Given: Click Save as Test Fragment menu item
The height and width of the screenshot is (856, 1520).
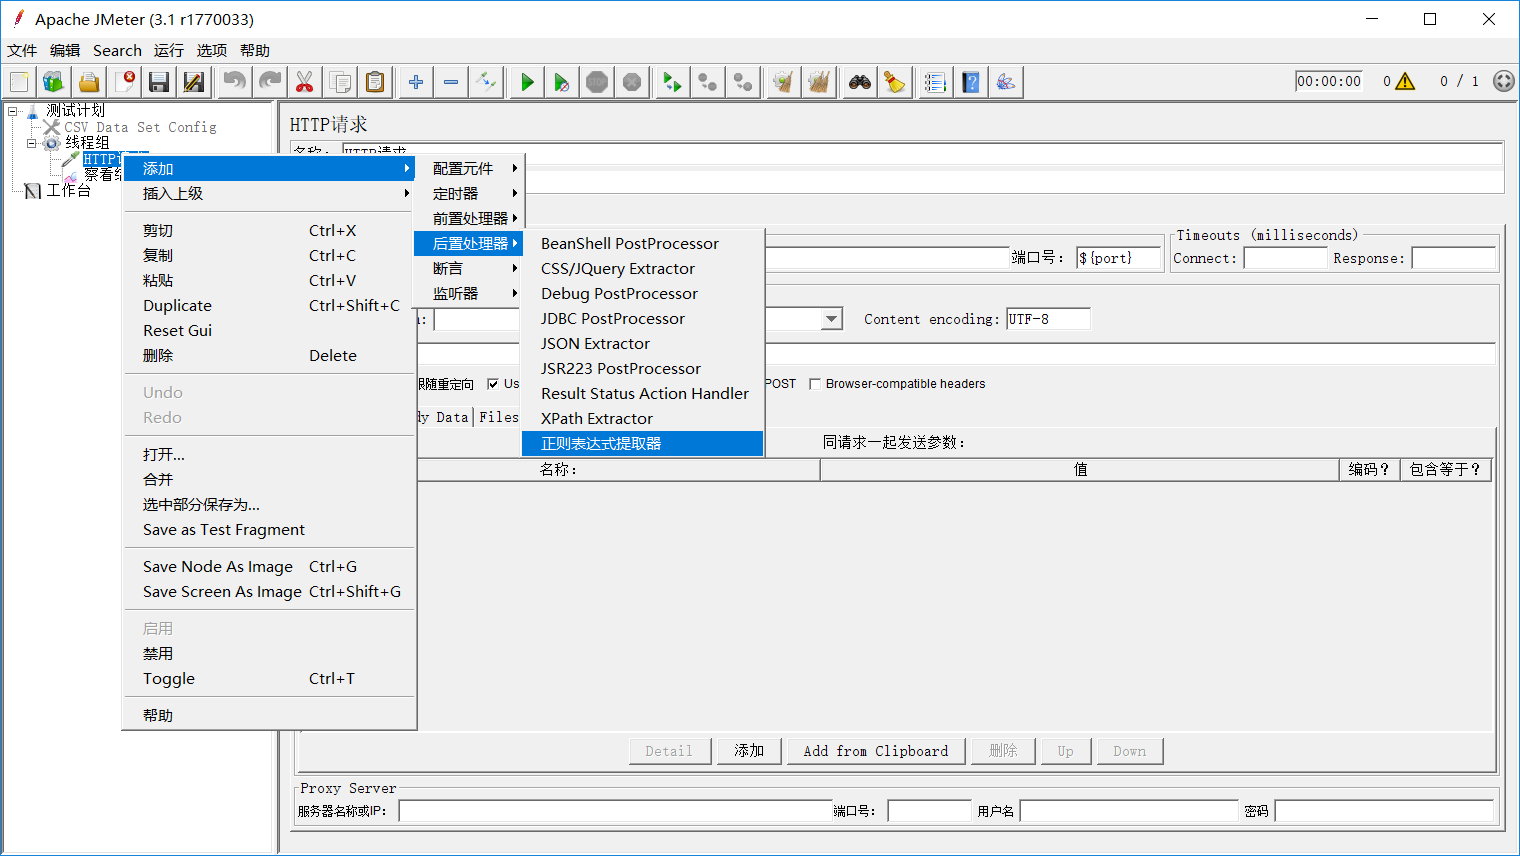Looking at the screenshot, I should [x=269, y=530].
